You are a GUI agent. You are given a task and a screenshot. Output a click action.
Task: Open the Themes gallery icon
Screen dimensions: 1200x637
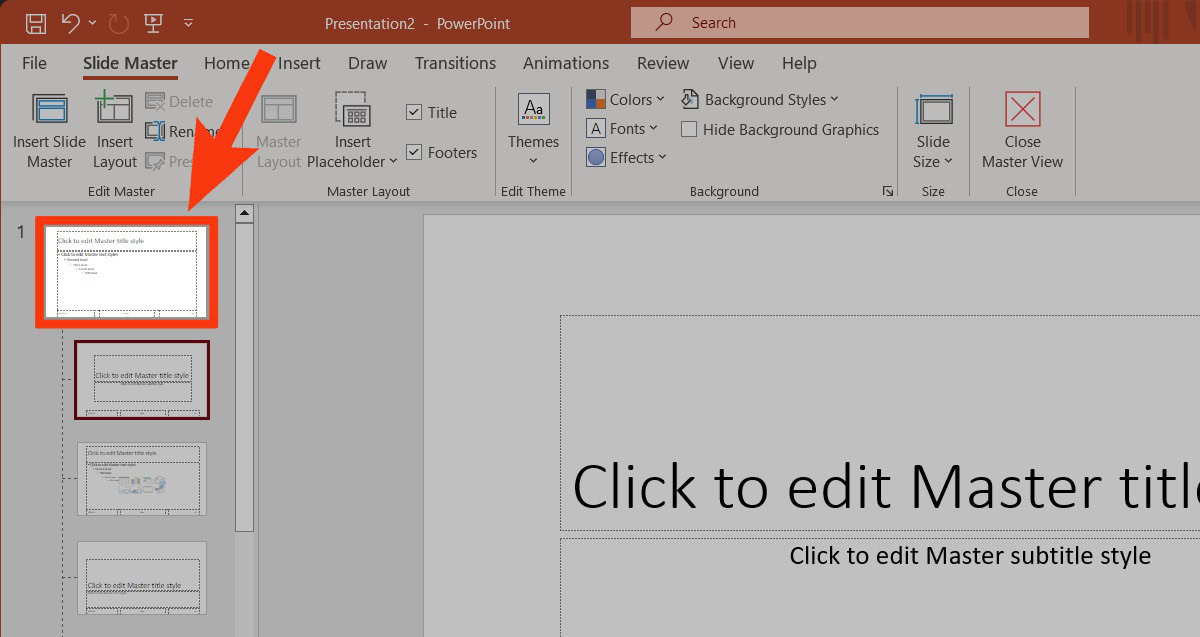click(533, 111)
